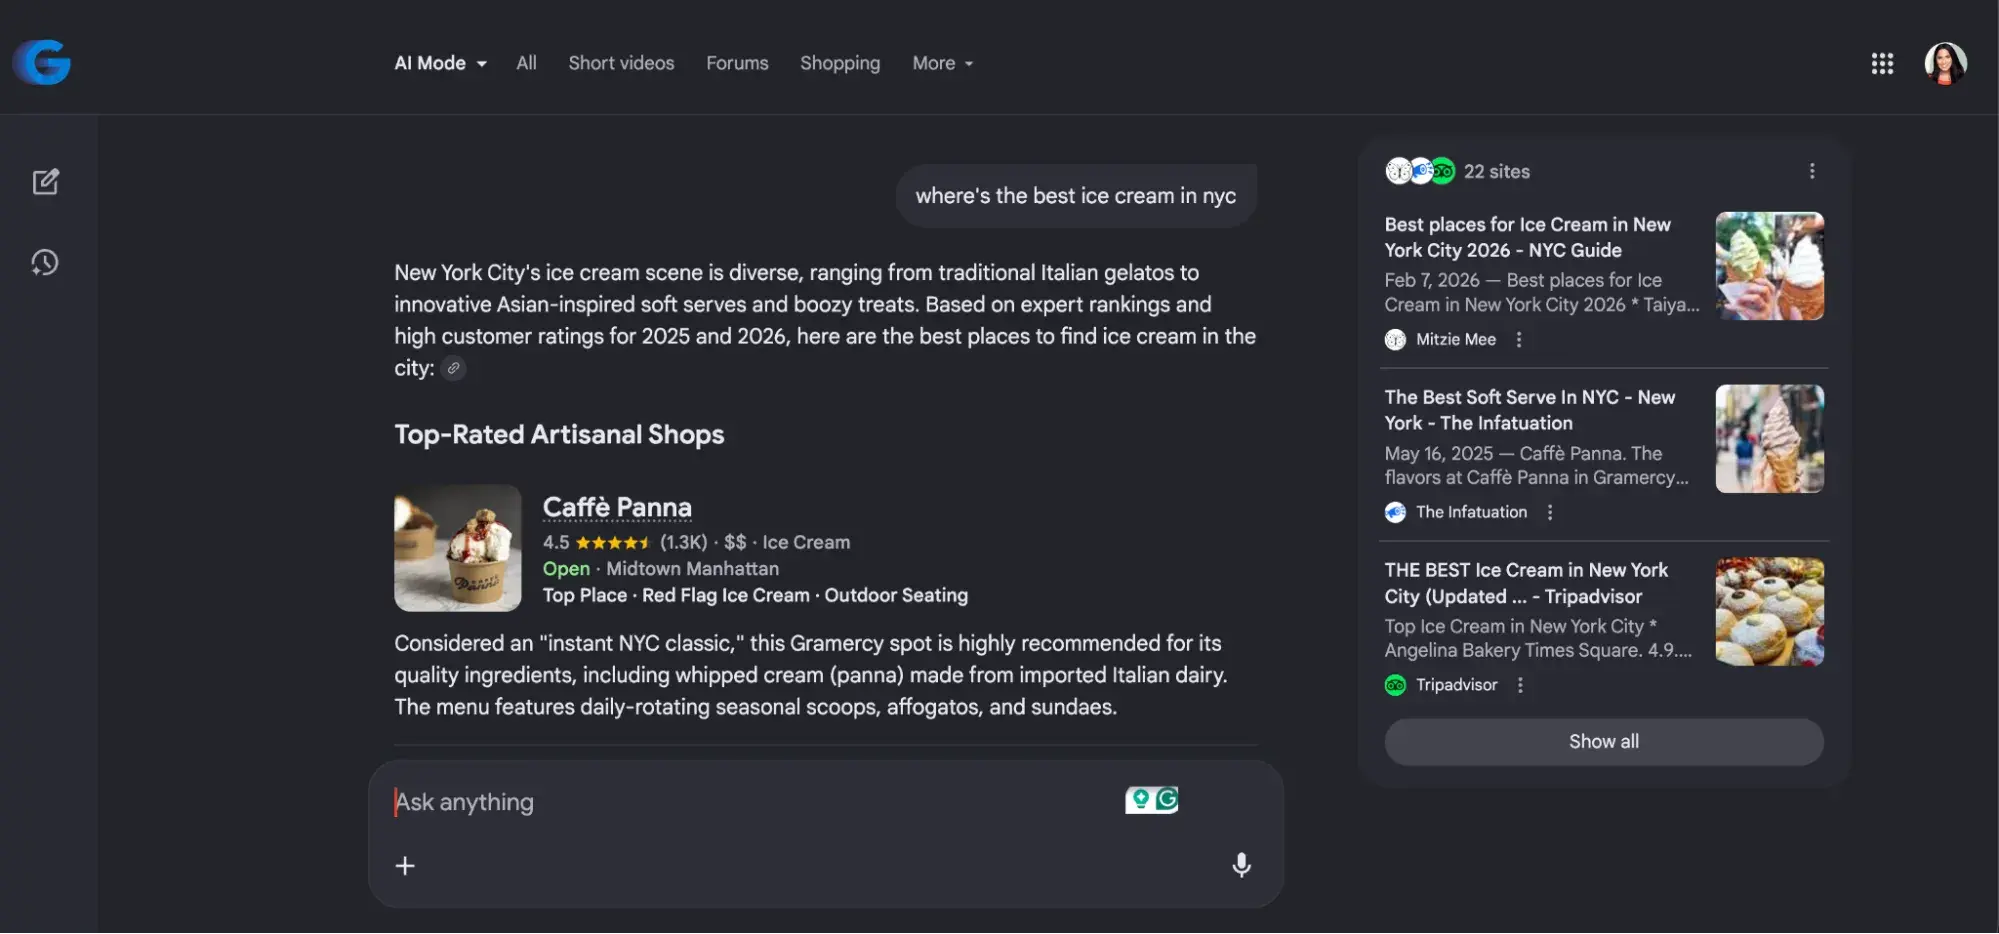
Task: Open the Google apps grid
Action: click(x=1883, y=63)
